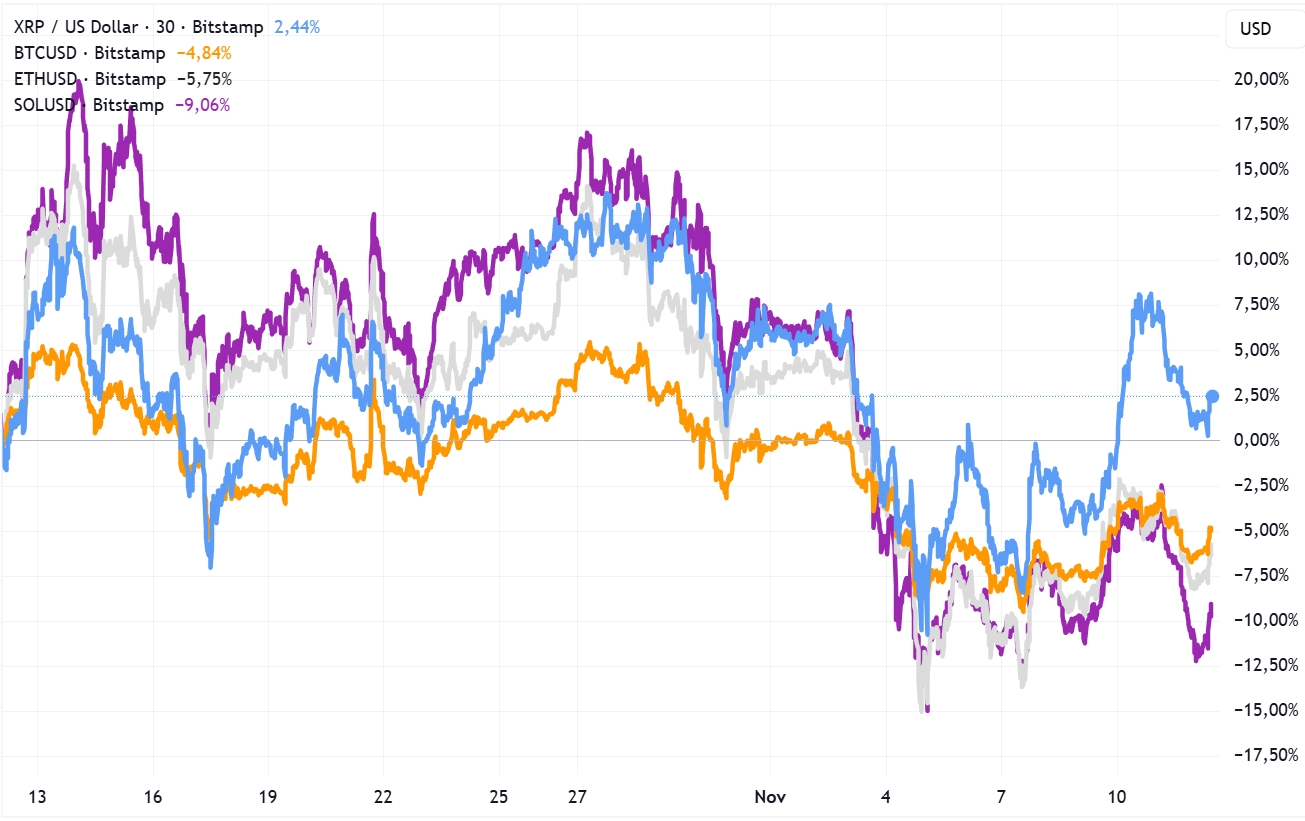Click the ETH −5,75% change value

[204, 79]
